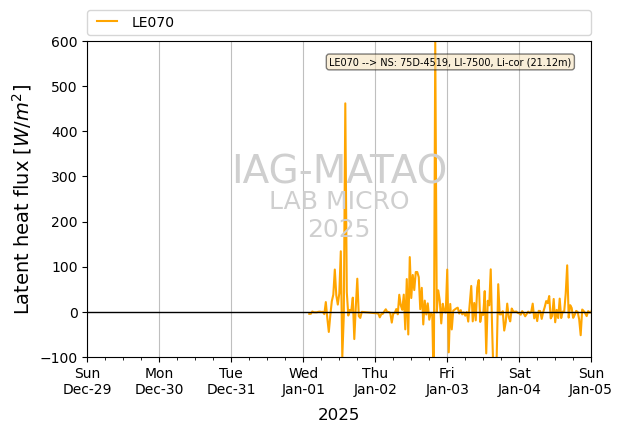The width and height of the screenshot is (623, 433).
Task: Click the 200 y-axis tick label
Action: coord(64,222)
